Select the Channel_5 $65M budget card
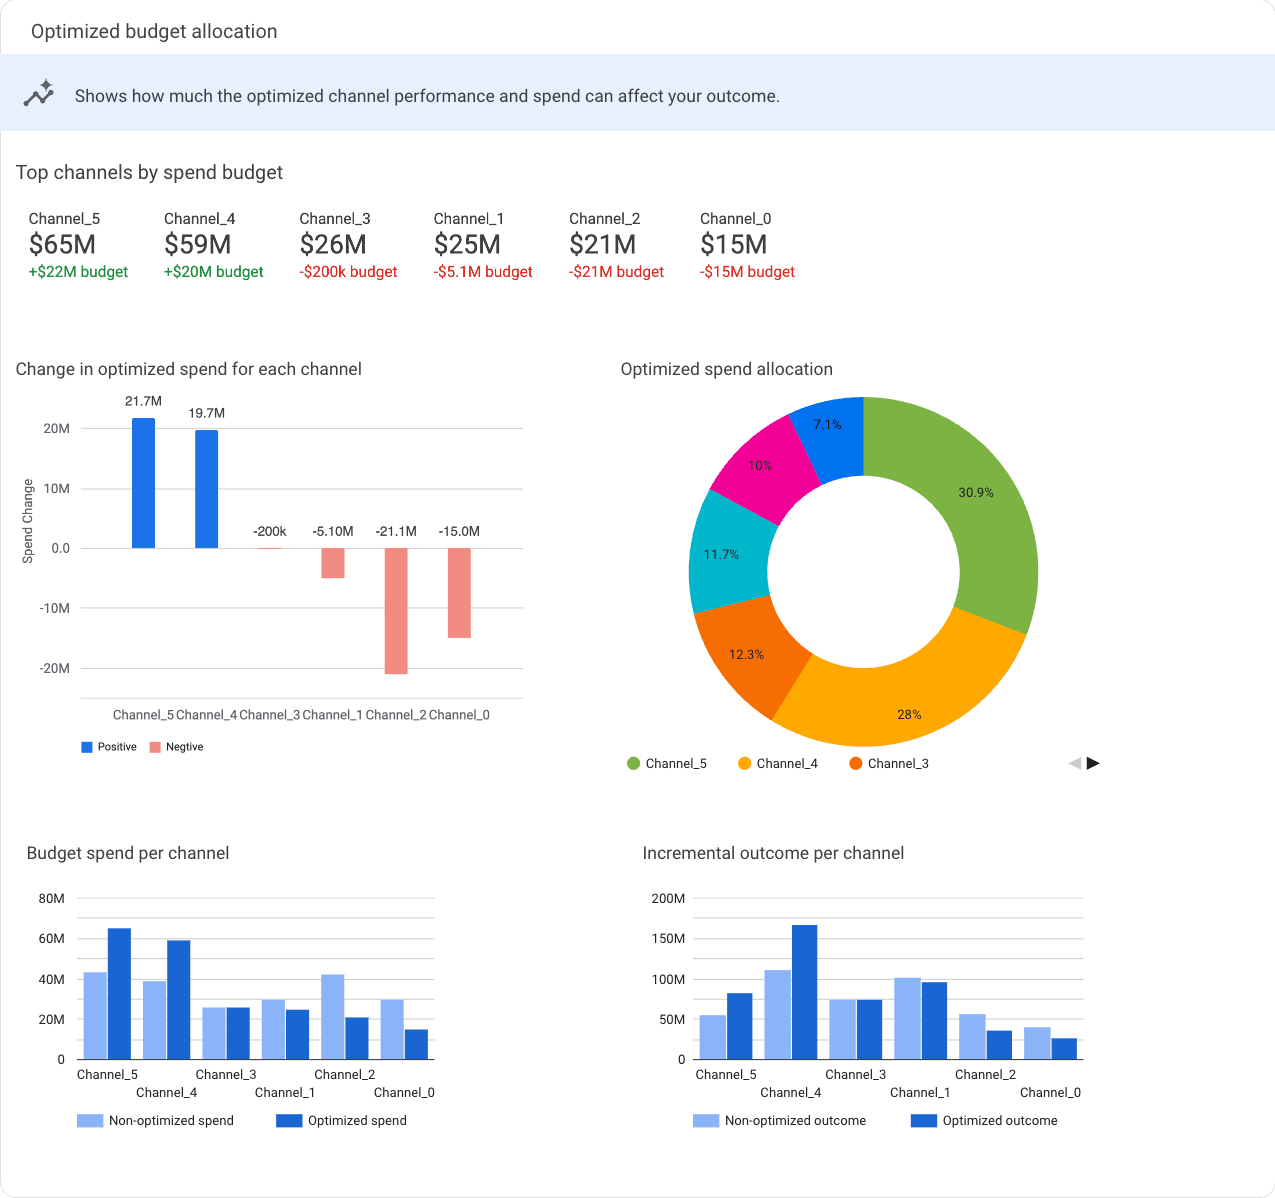The height and width of the screenshot is (1198, 1275). click(x=78, y=245)
